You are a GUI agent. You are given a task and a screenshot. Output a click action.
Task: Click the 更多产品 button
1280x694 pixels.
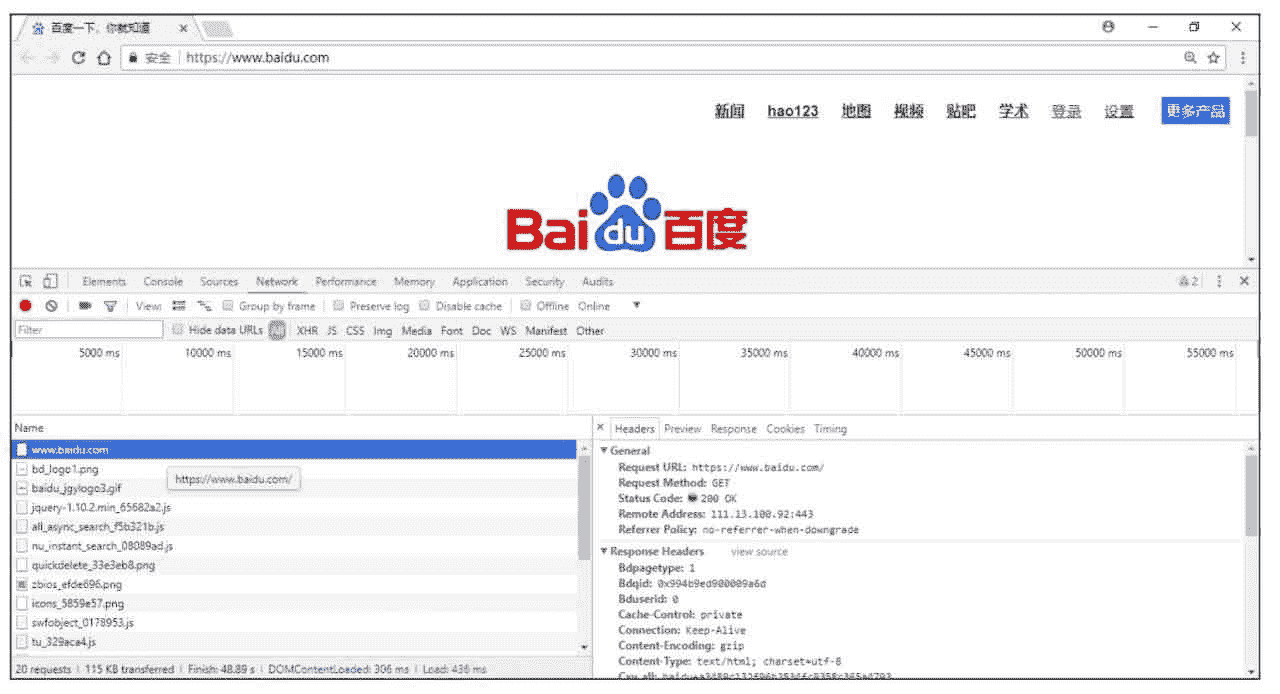[x=1195, y=111]
